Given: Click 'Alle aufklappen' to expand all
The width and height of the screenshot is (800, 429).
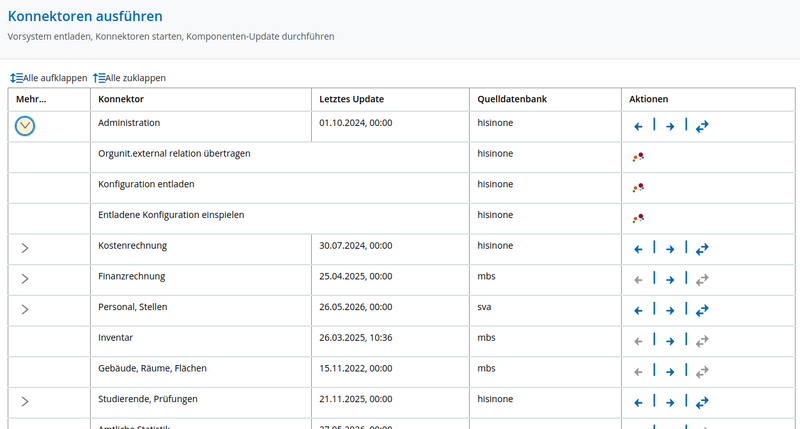Looking at the screenshot, I should coord(48,78).
